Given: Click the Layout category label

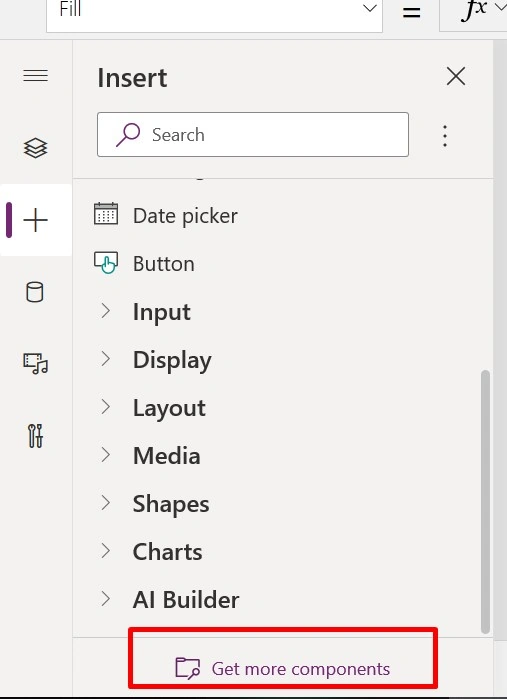Looking at the screenshot, I should coord(169,408).
